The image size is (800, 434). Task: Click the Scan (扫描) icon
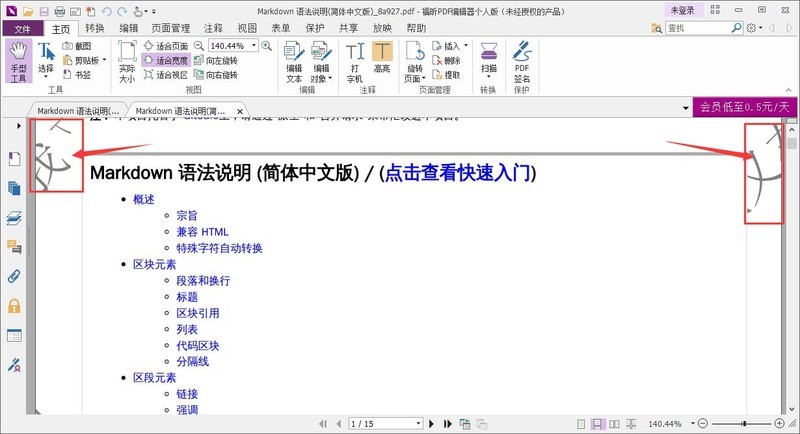tap(489, 51)
